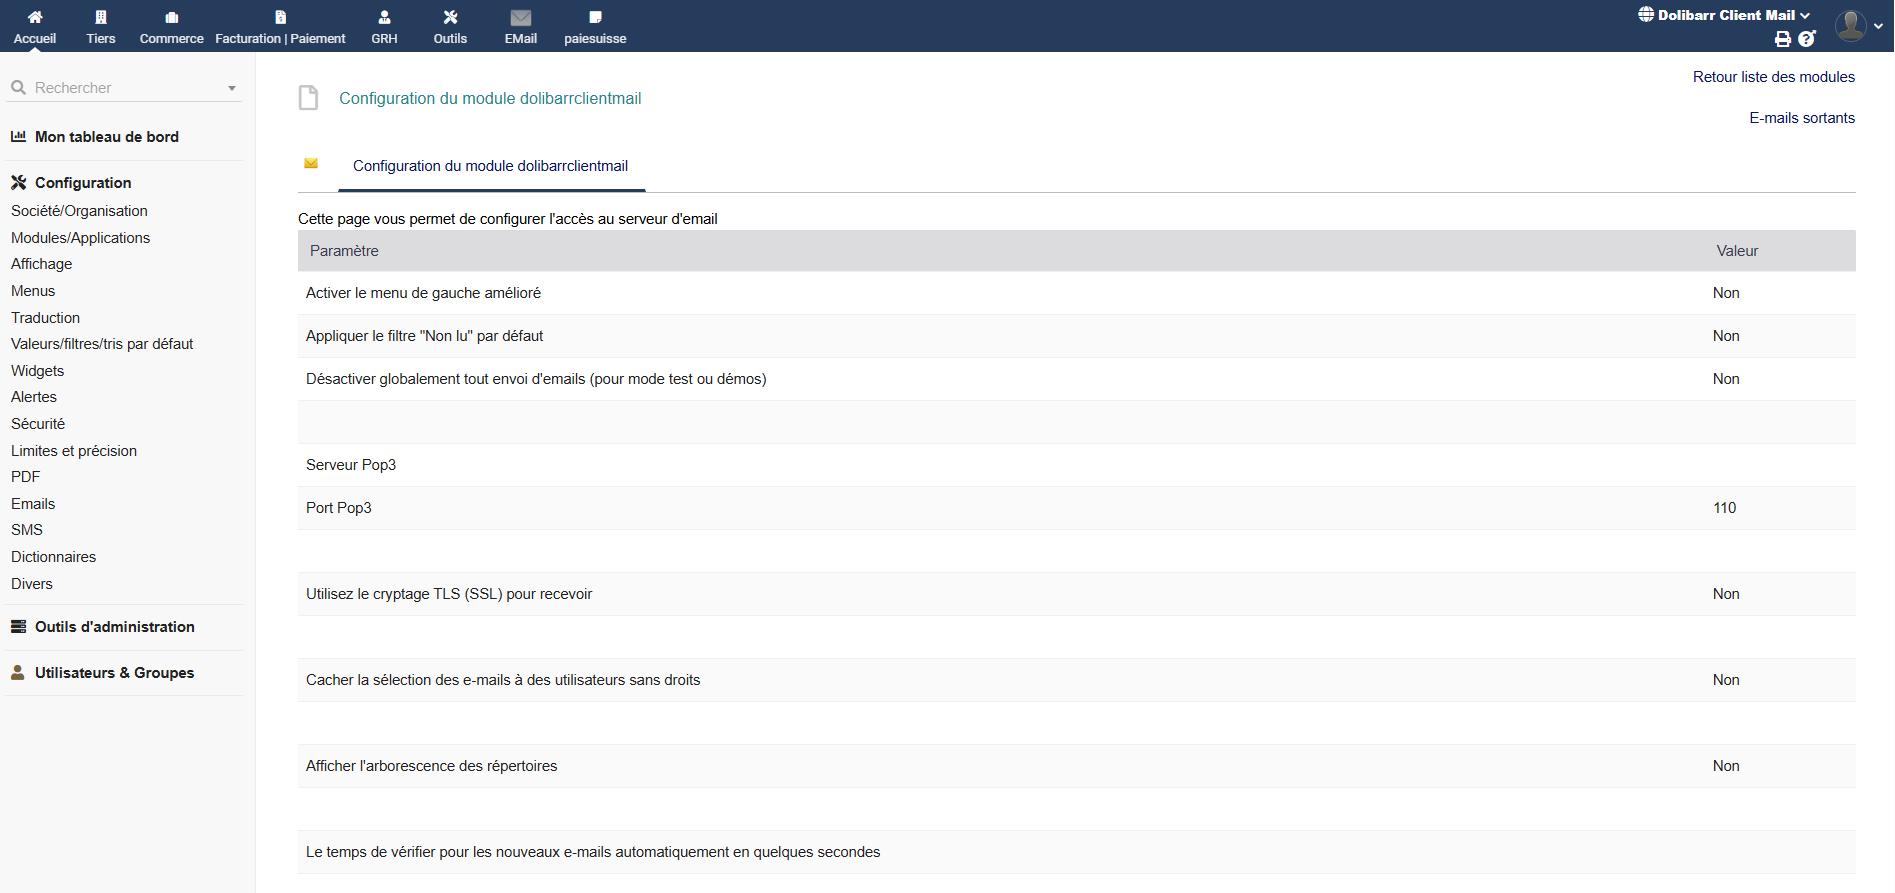Screen dimensions: 1895x893
Task: Click the print page icon
Action: pyautogui.click(x=1782, y=39)
